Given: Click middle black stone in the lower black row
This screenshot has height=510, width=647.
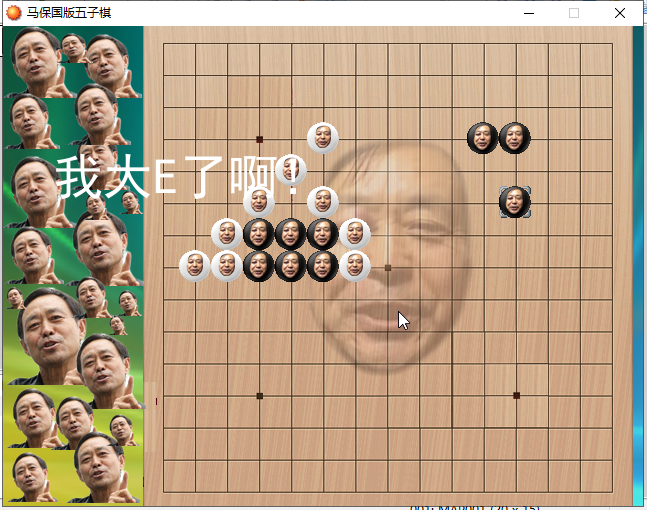Looking at the screenshot, I should pyautogui.click(x=290, y=266).
